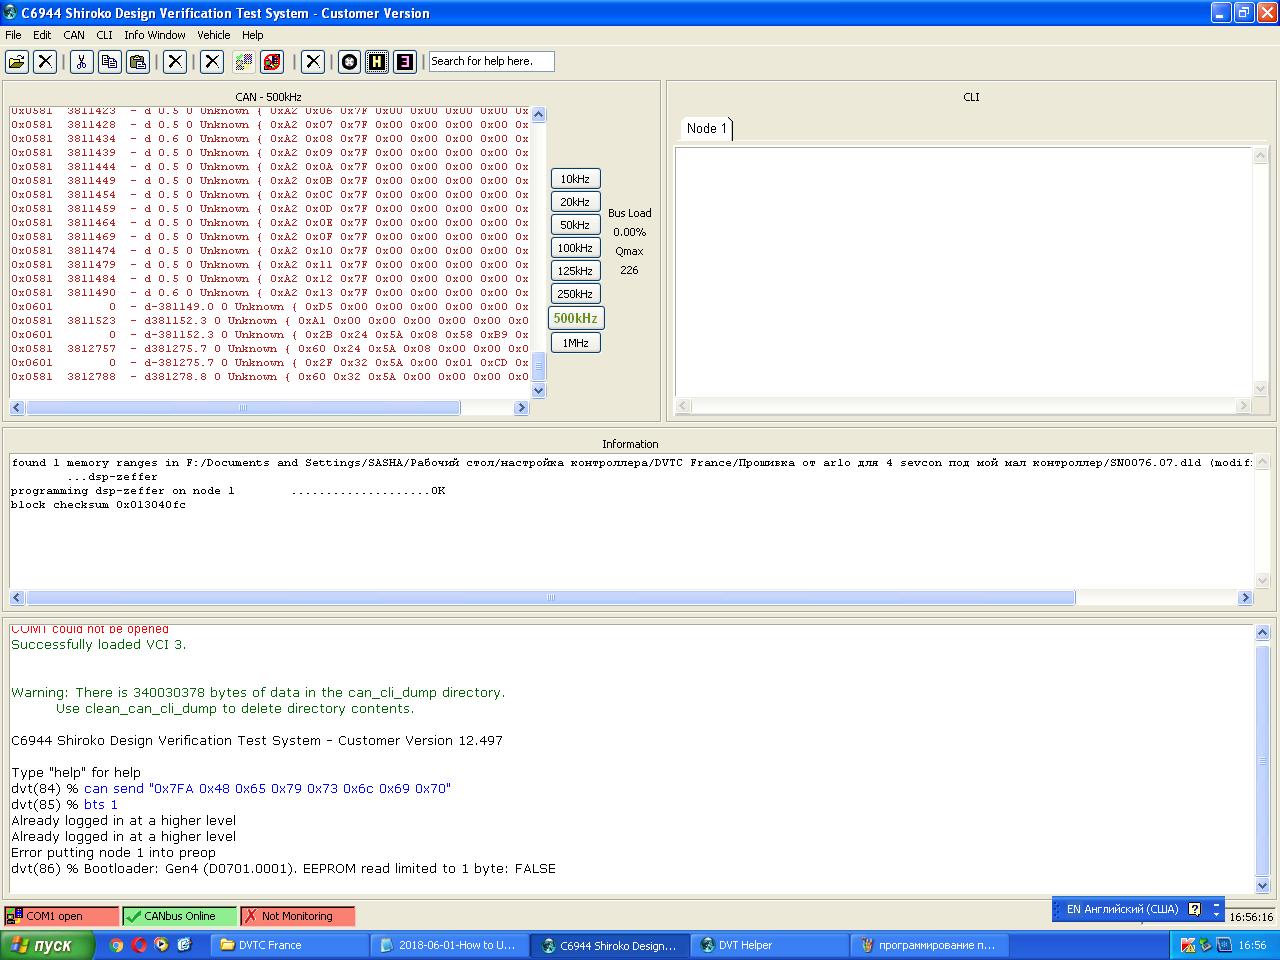This screenshot has width=1280, height=960.
Task: Select the 250kHz baud rate
Action: 575,294
